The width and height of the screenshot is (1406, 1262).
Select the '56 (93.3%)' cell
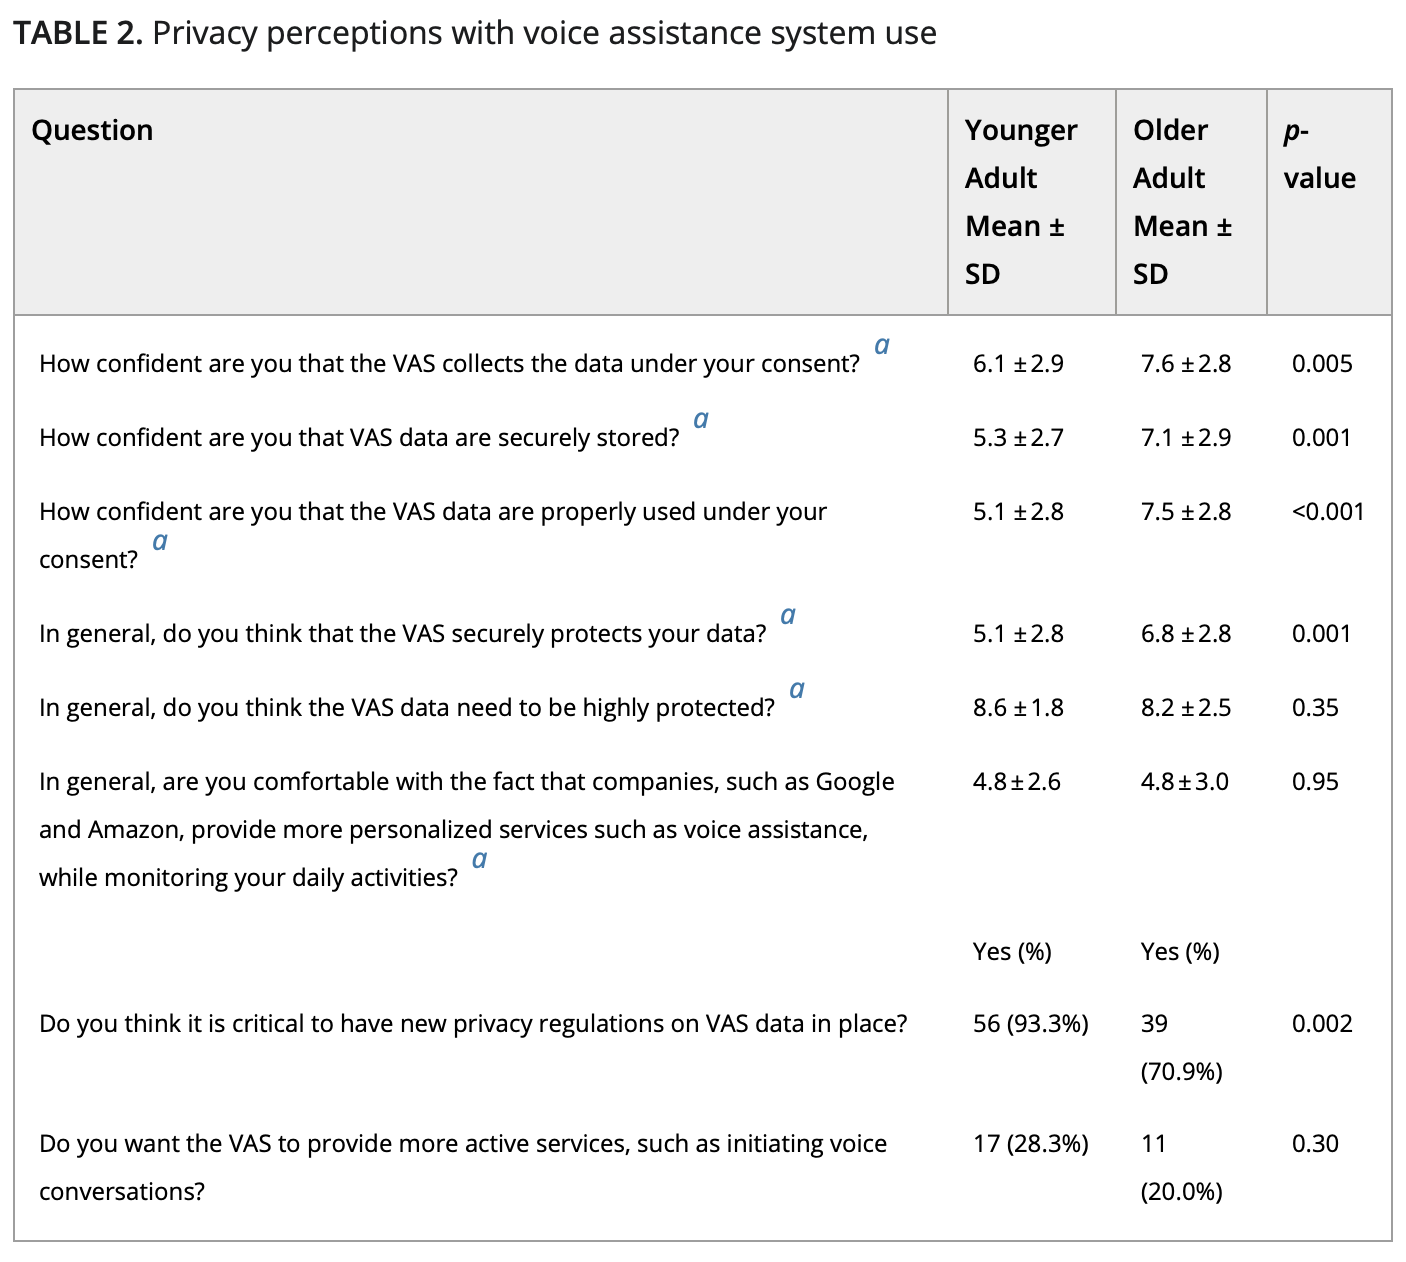1030,1024
